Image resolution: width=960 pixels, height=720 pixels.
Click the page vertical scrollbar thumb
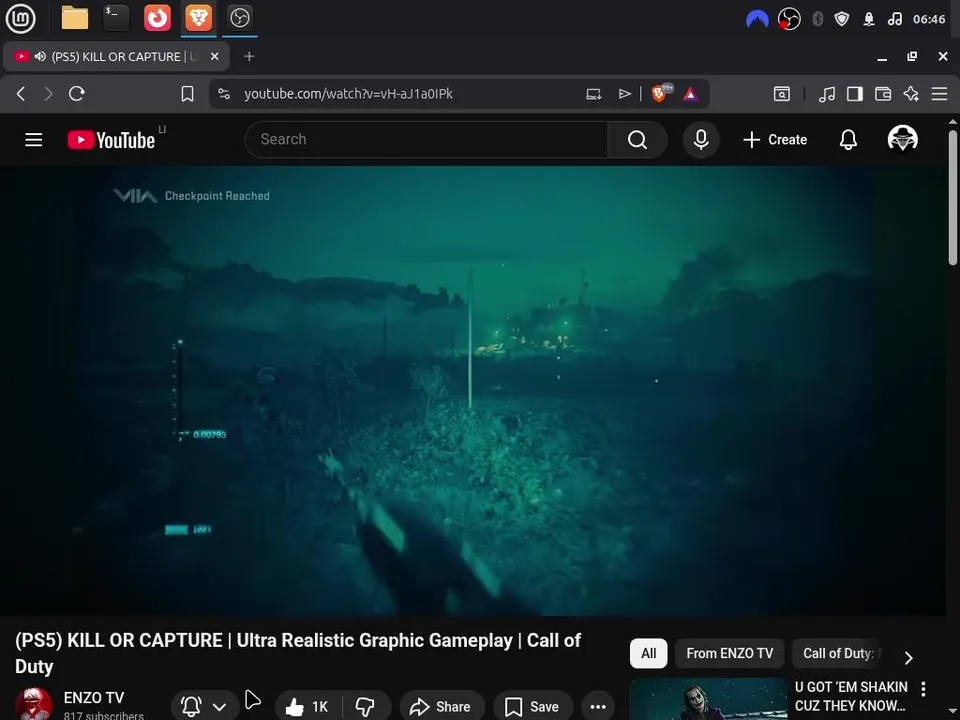point(953,197)
